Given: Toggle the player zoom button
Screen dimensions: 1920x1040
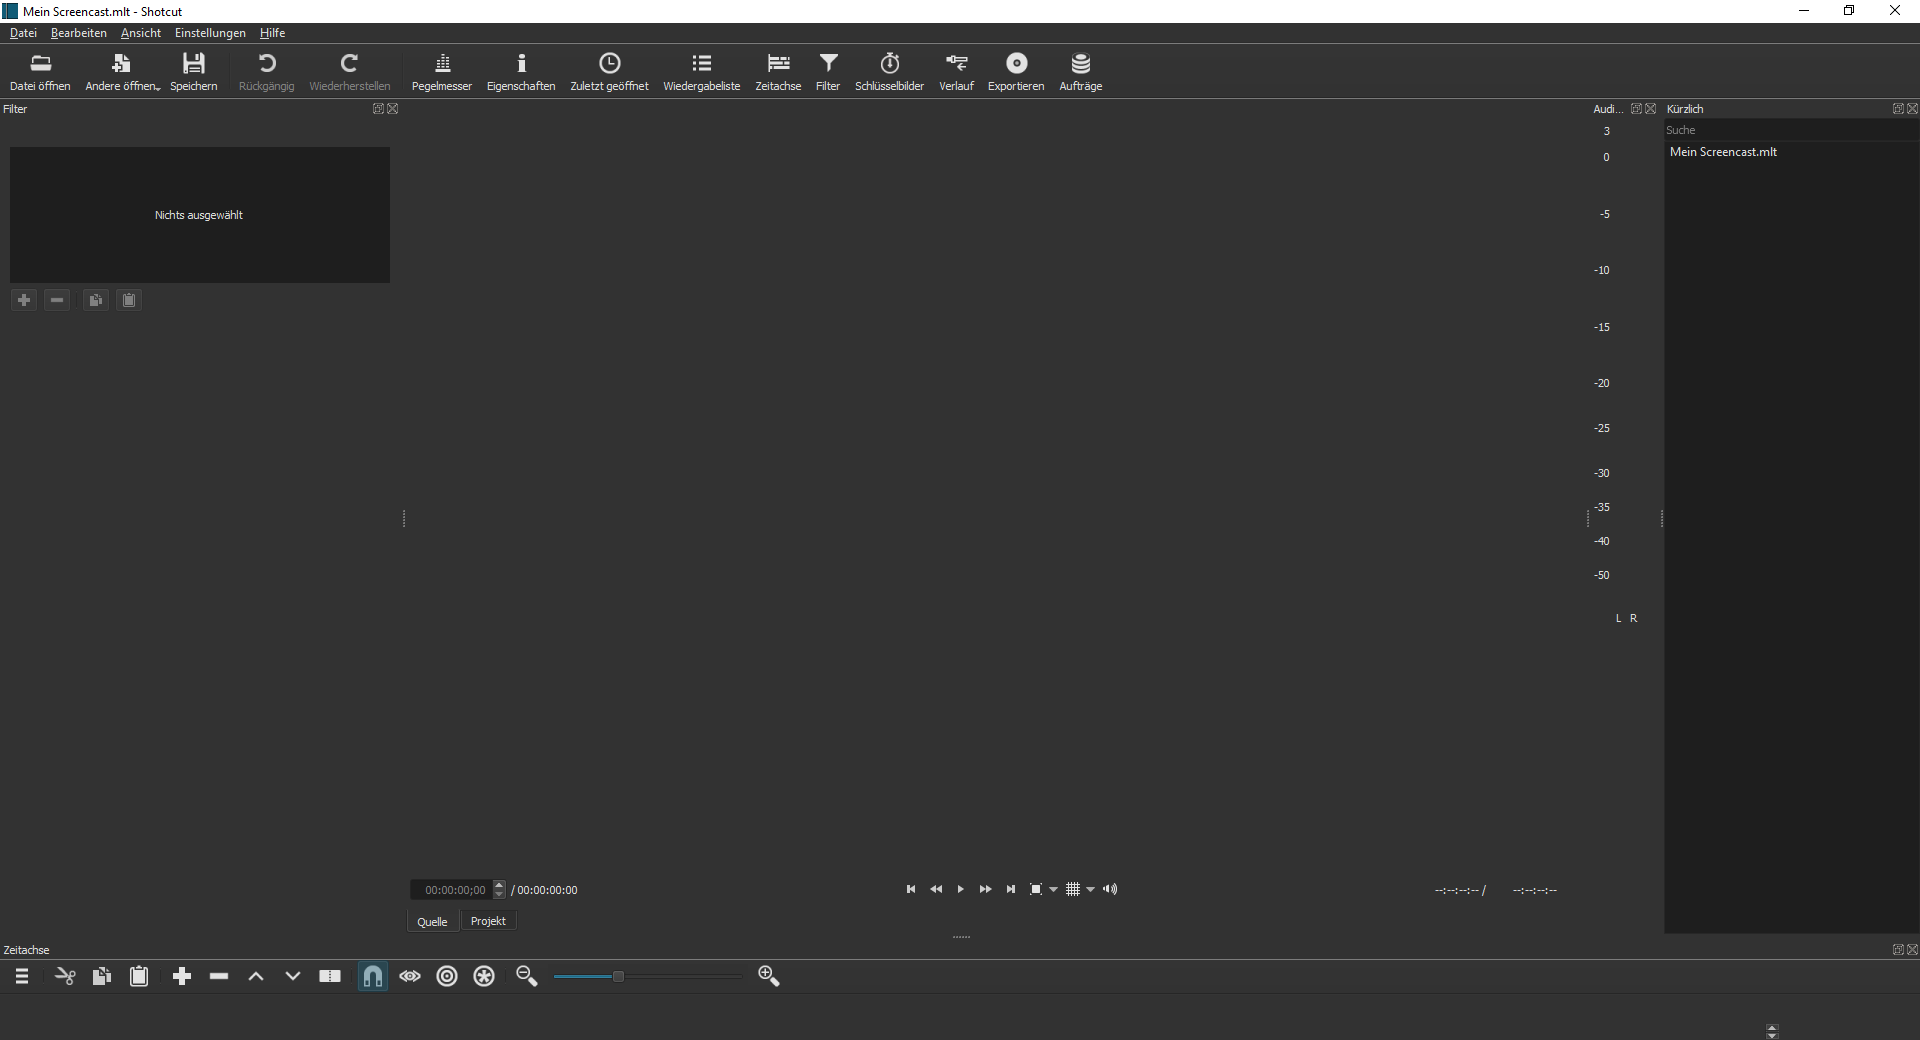Looking at the screenshot, I should tap(1036, 889).
